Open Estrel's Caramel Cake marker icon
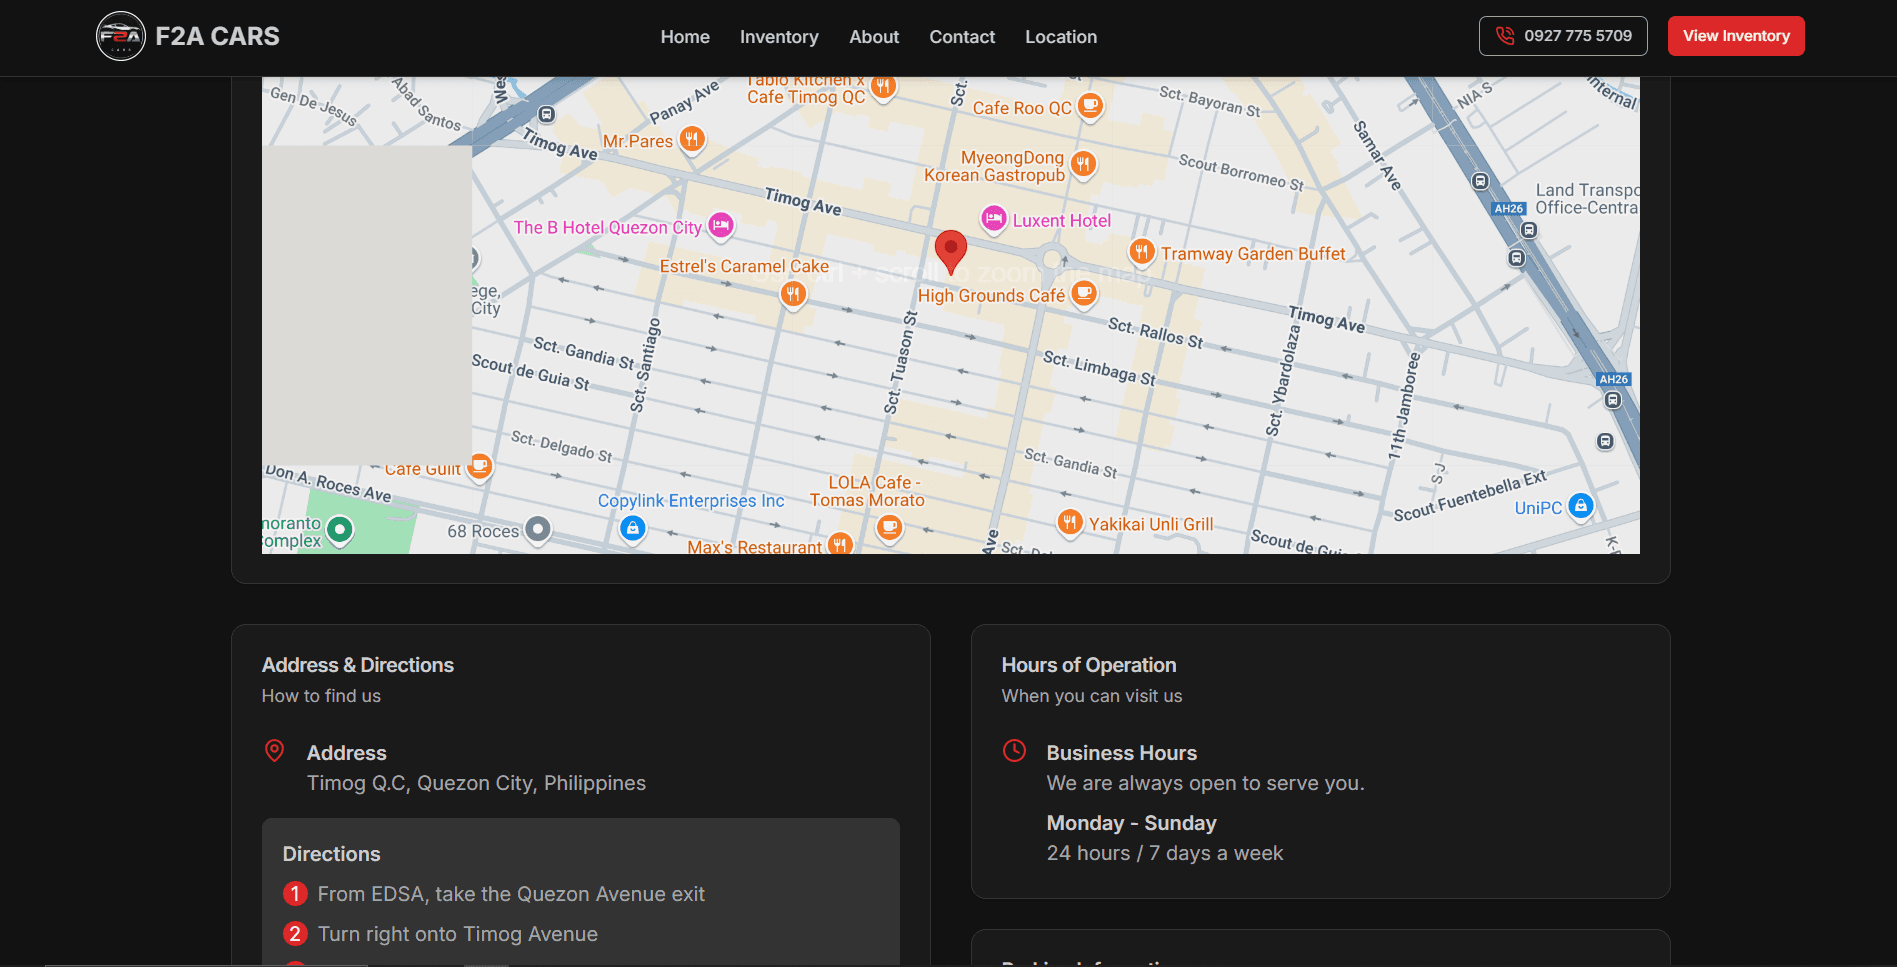 [793, 294]
